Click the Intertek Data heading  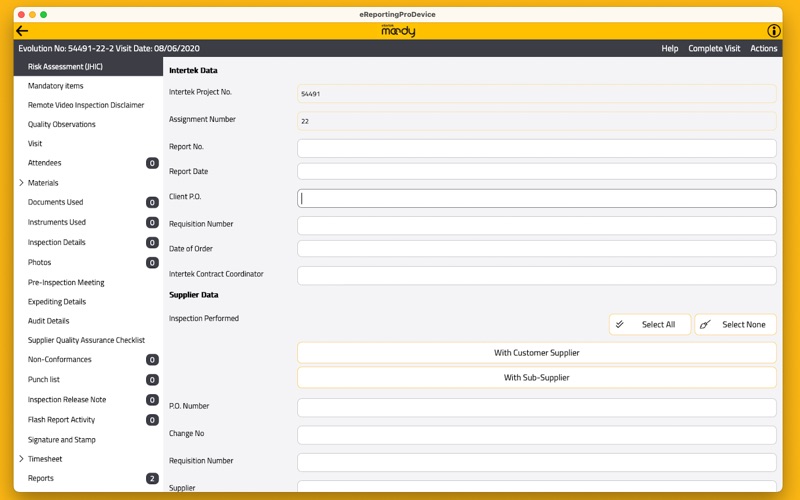(193, 70)
